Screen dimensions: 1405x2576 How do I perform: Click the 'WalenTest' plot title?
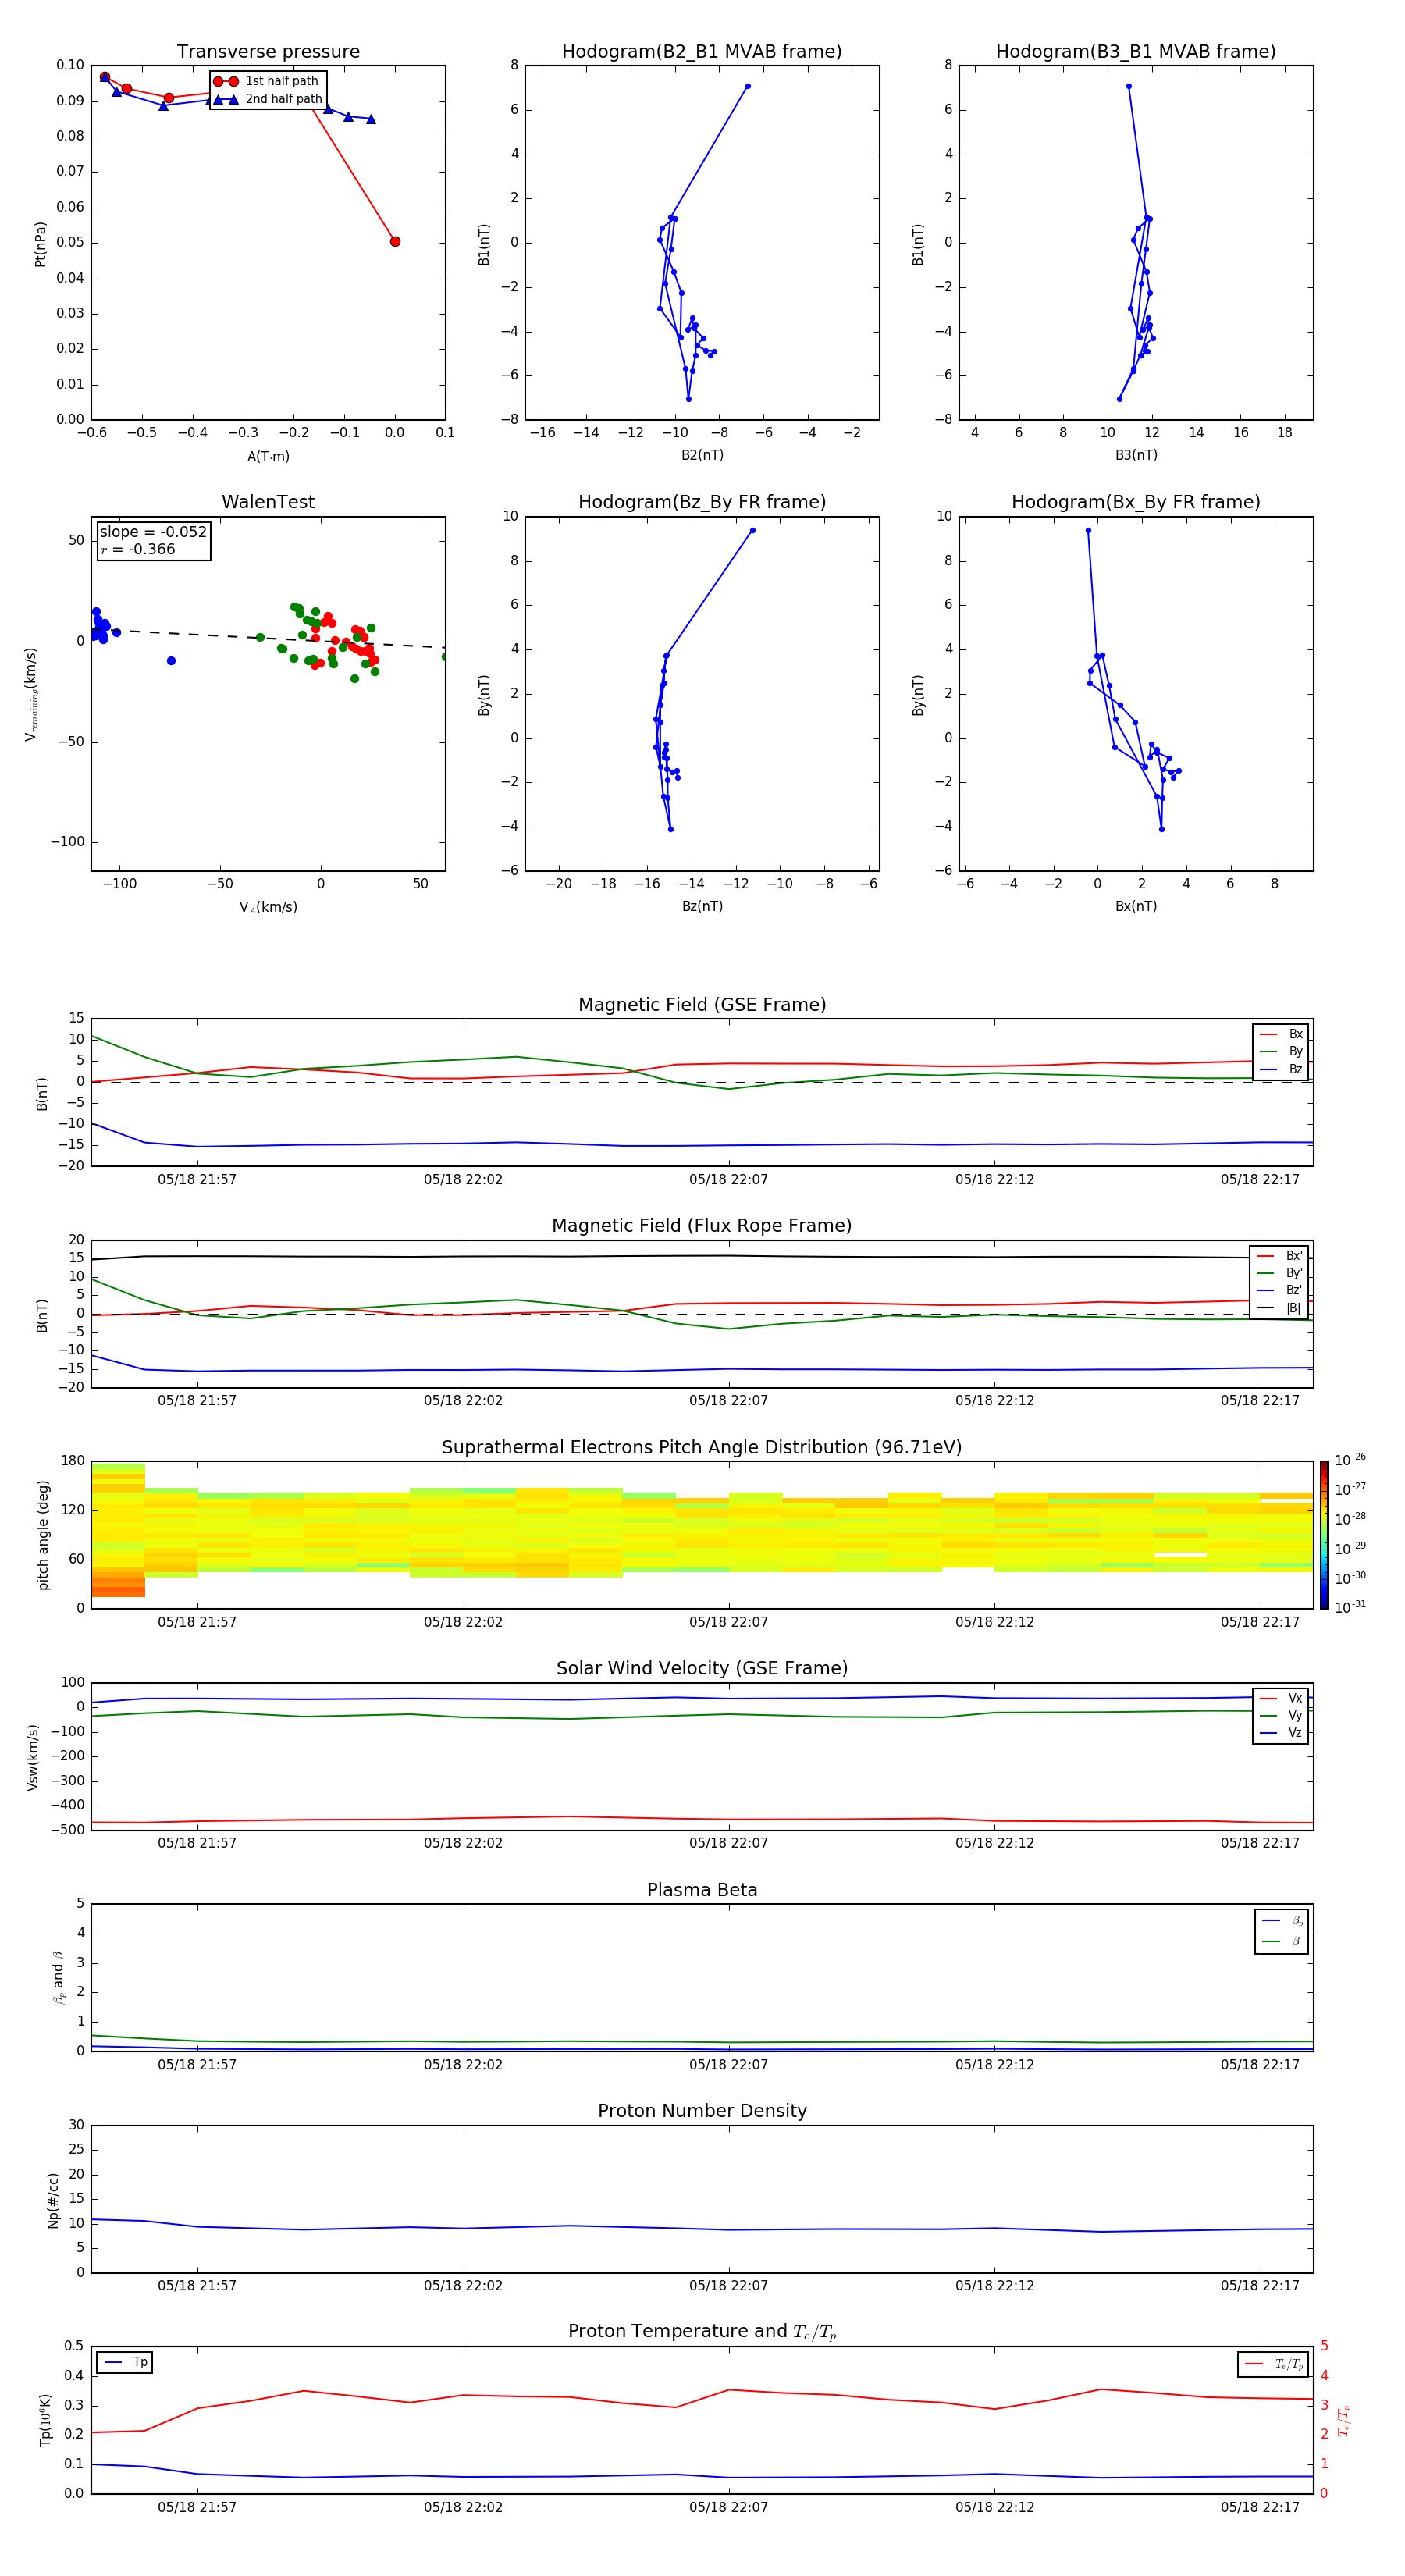point(268,502)
